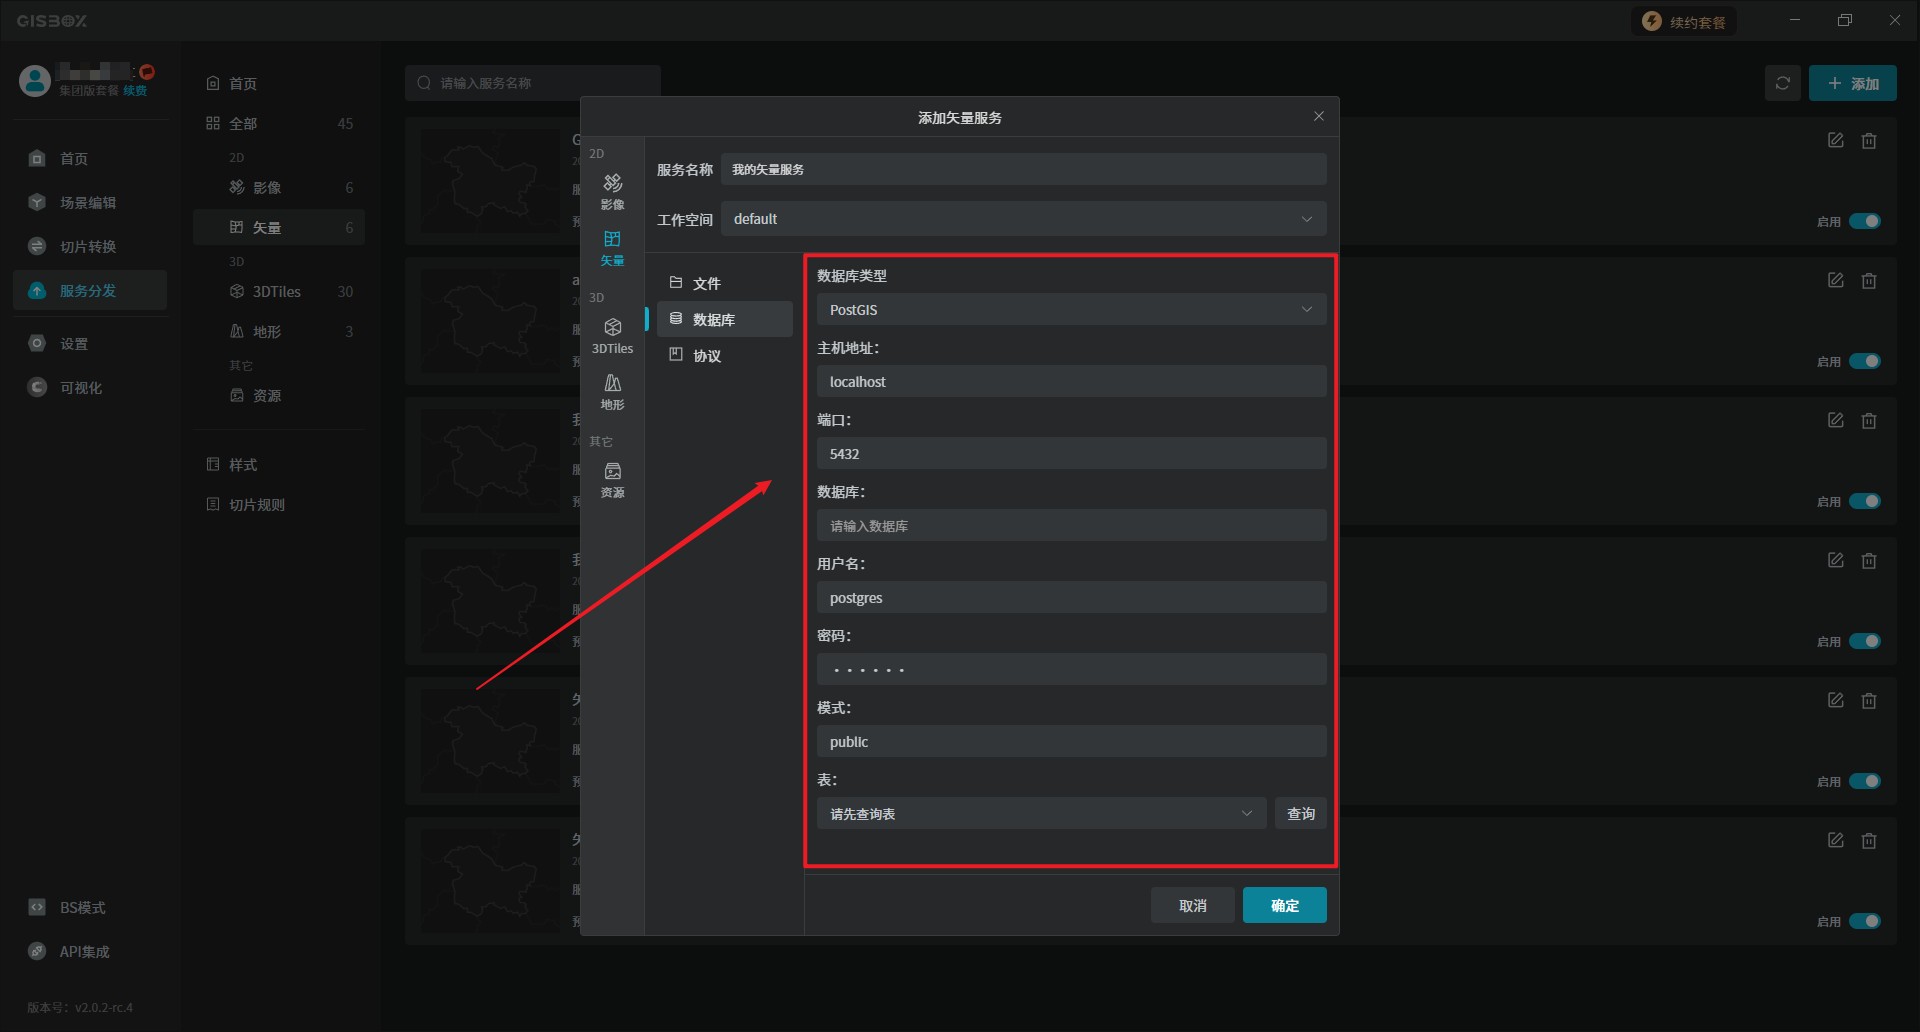Choose the 地形 terrain icon in dialog
Screen dimensions: 1920x1032
[x=612, y=391]
